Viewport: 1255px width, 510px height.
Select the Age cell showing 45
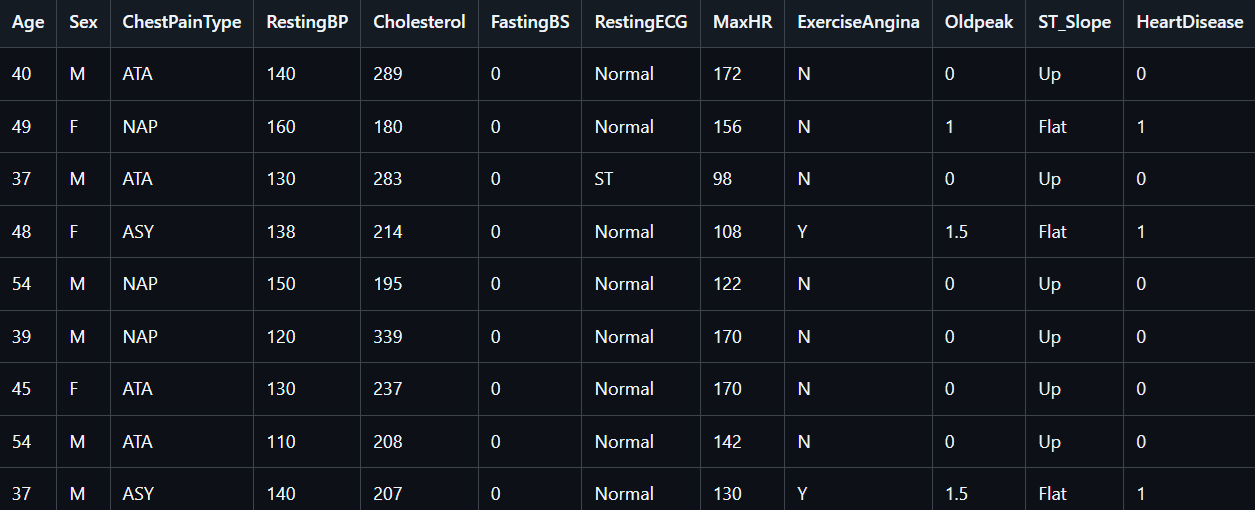pos(22,389)
